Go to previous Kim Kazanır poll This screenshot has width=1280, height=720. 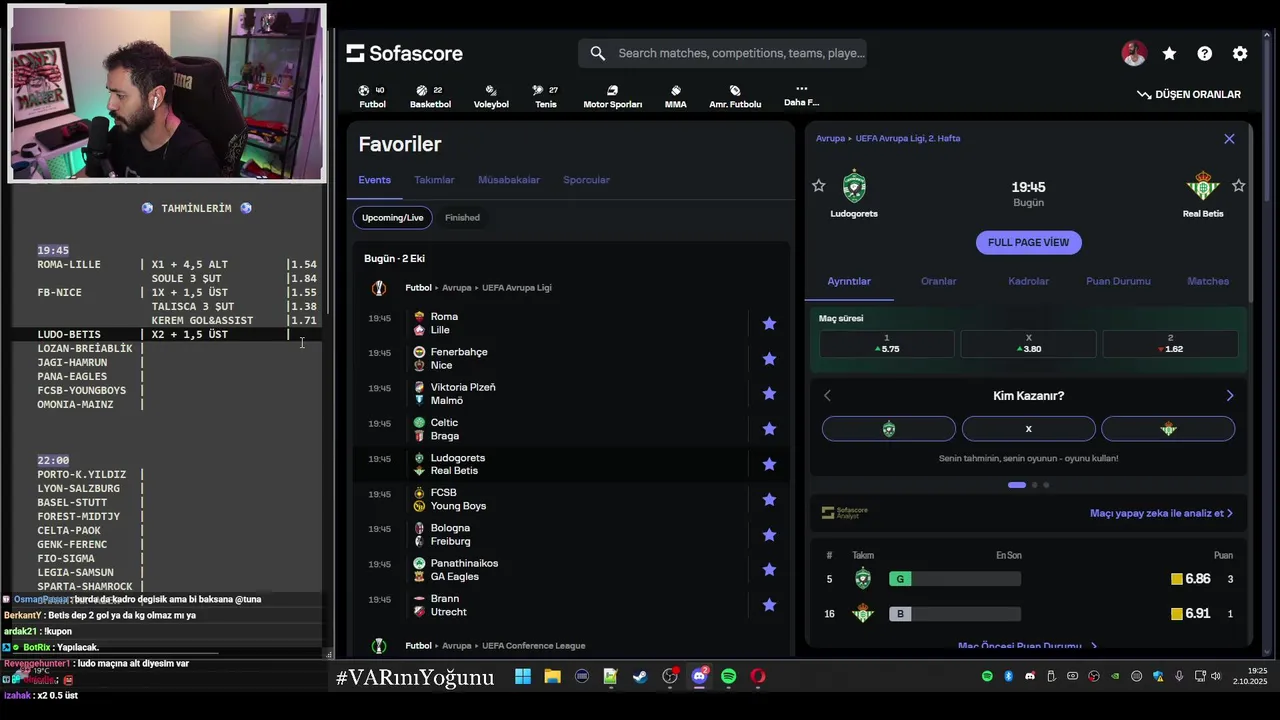pyautogui.click(x=827, y=396)
